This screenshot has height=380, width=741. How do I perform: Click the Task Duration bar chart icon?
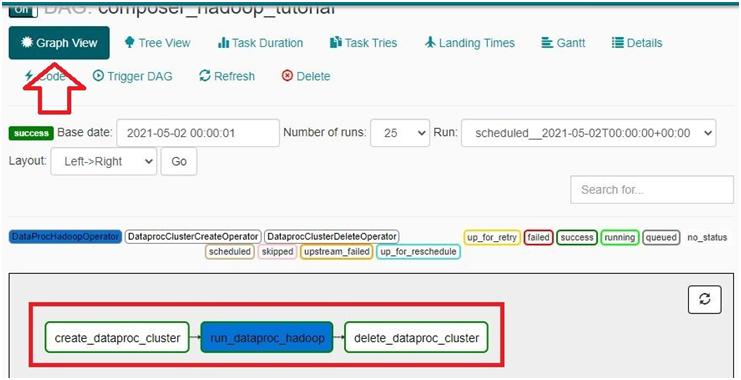tap(223, 43)
